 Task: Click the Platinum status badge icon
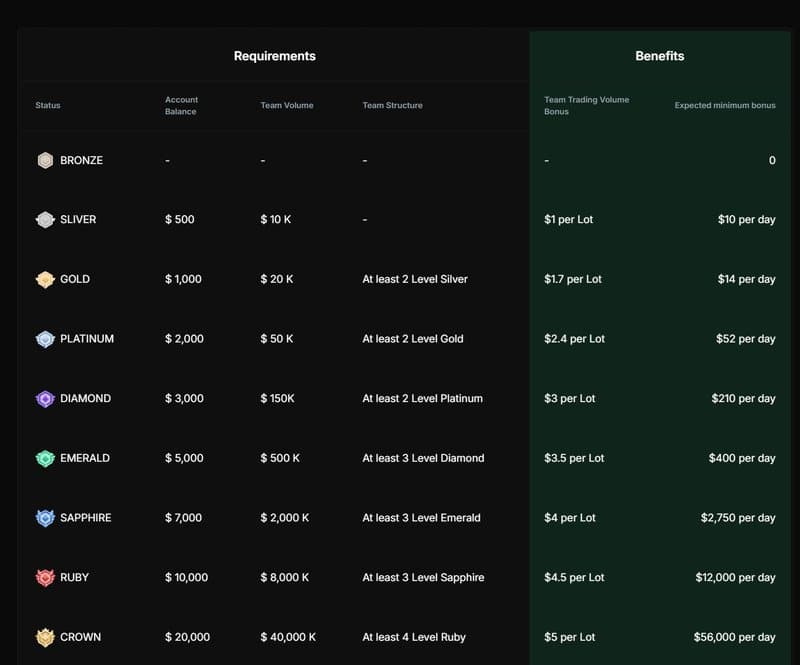point(45,339)
